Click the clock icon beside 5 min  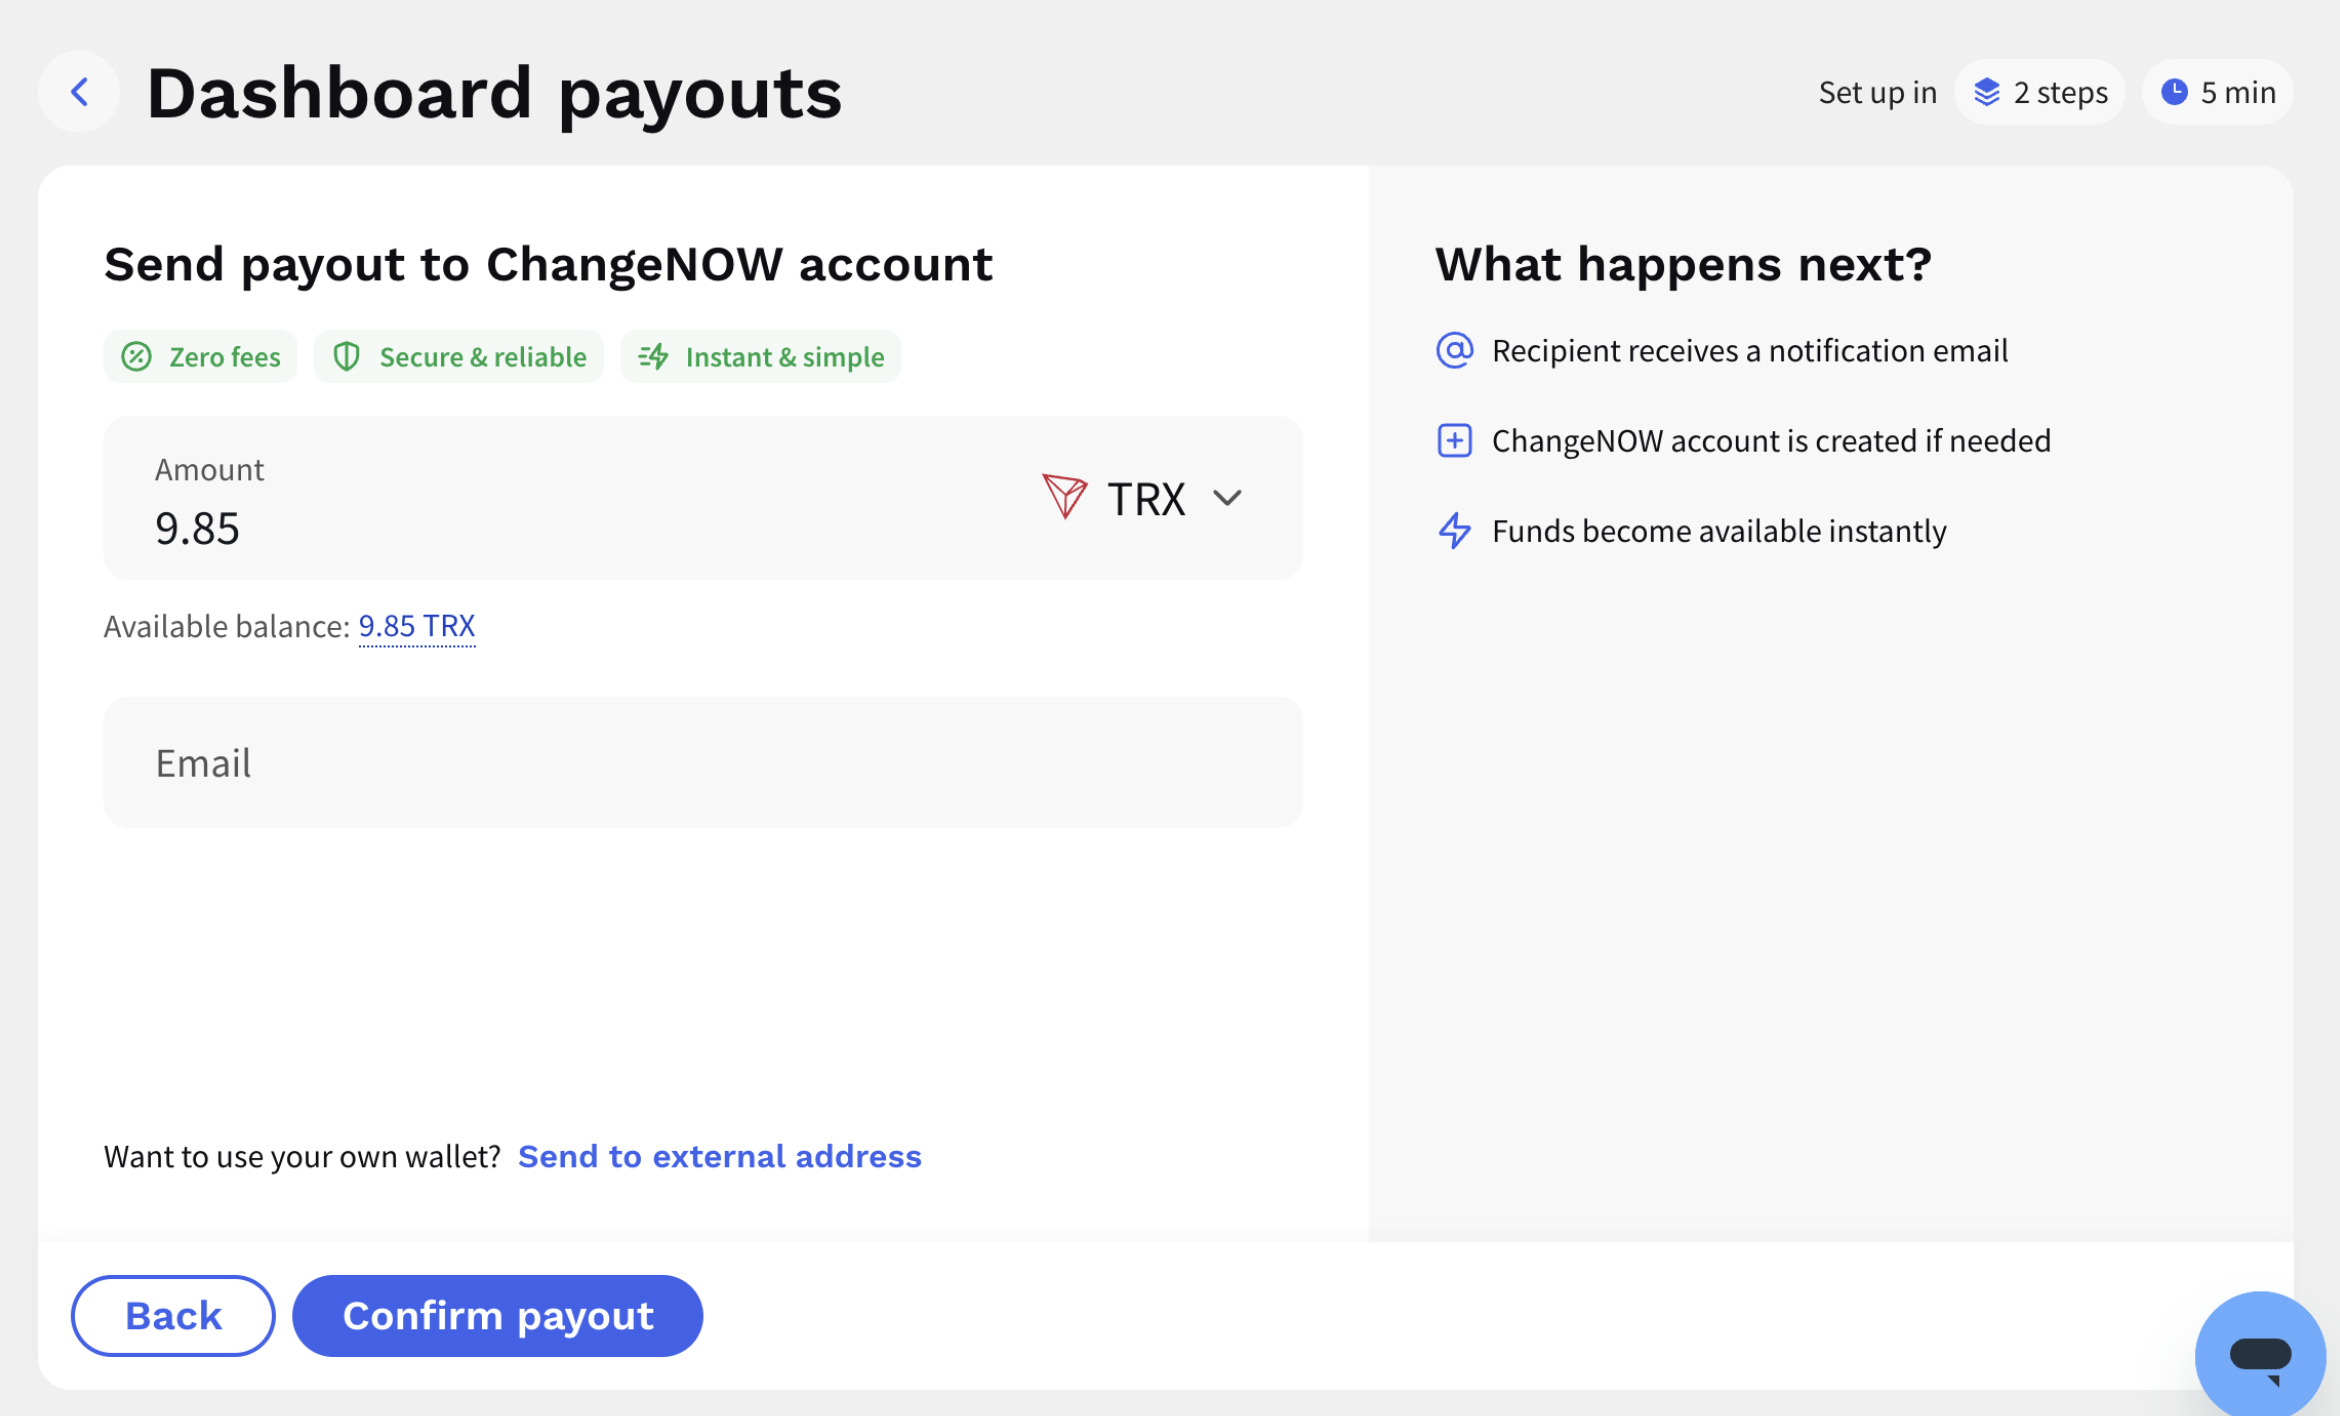(x=2174, y=92)
